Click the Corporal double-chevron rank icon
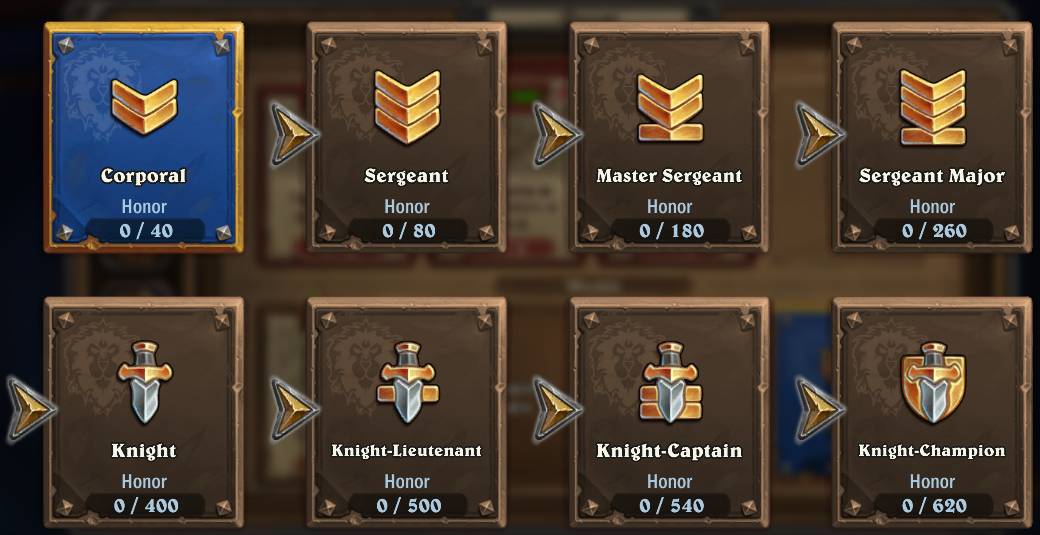1040x535 pixels. (144, 106)
